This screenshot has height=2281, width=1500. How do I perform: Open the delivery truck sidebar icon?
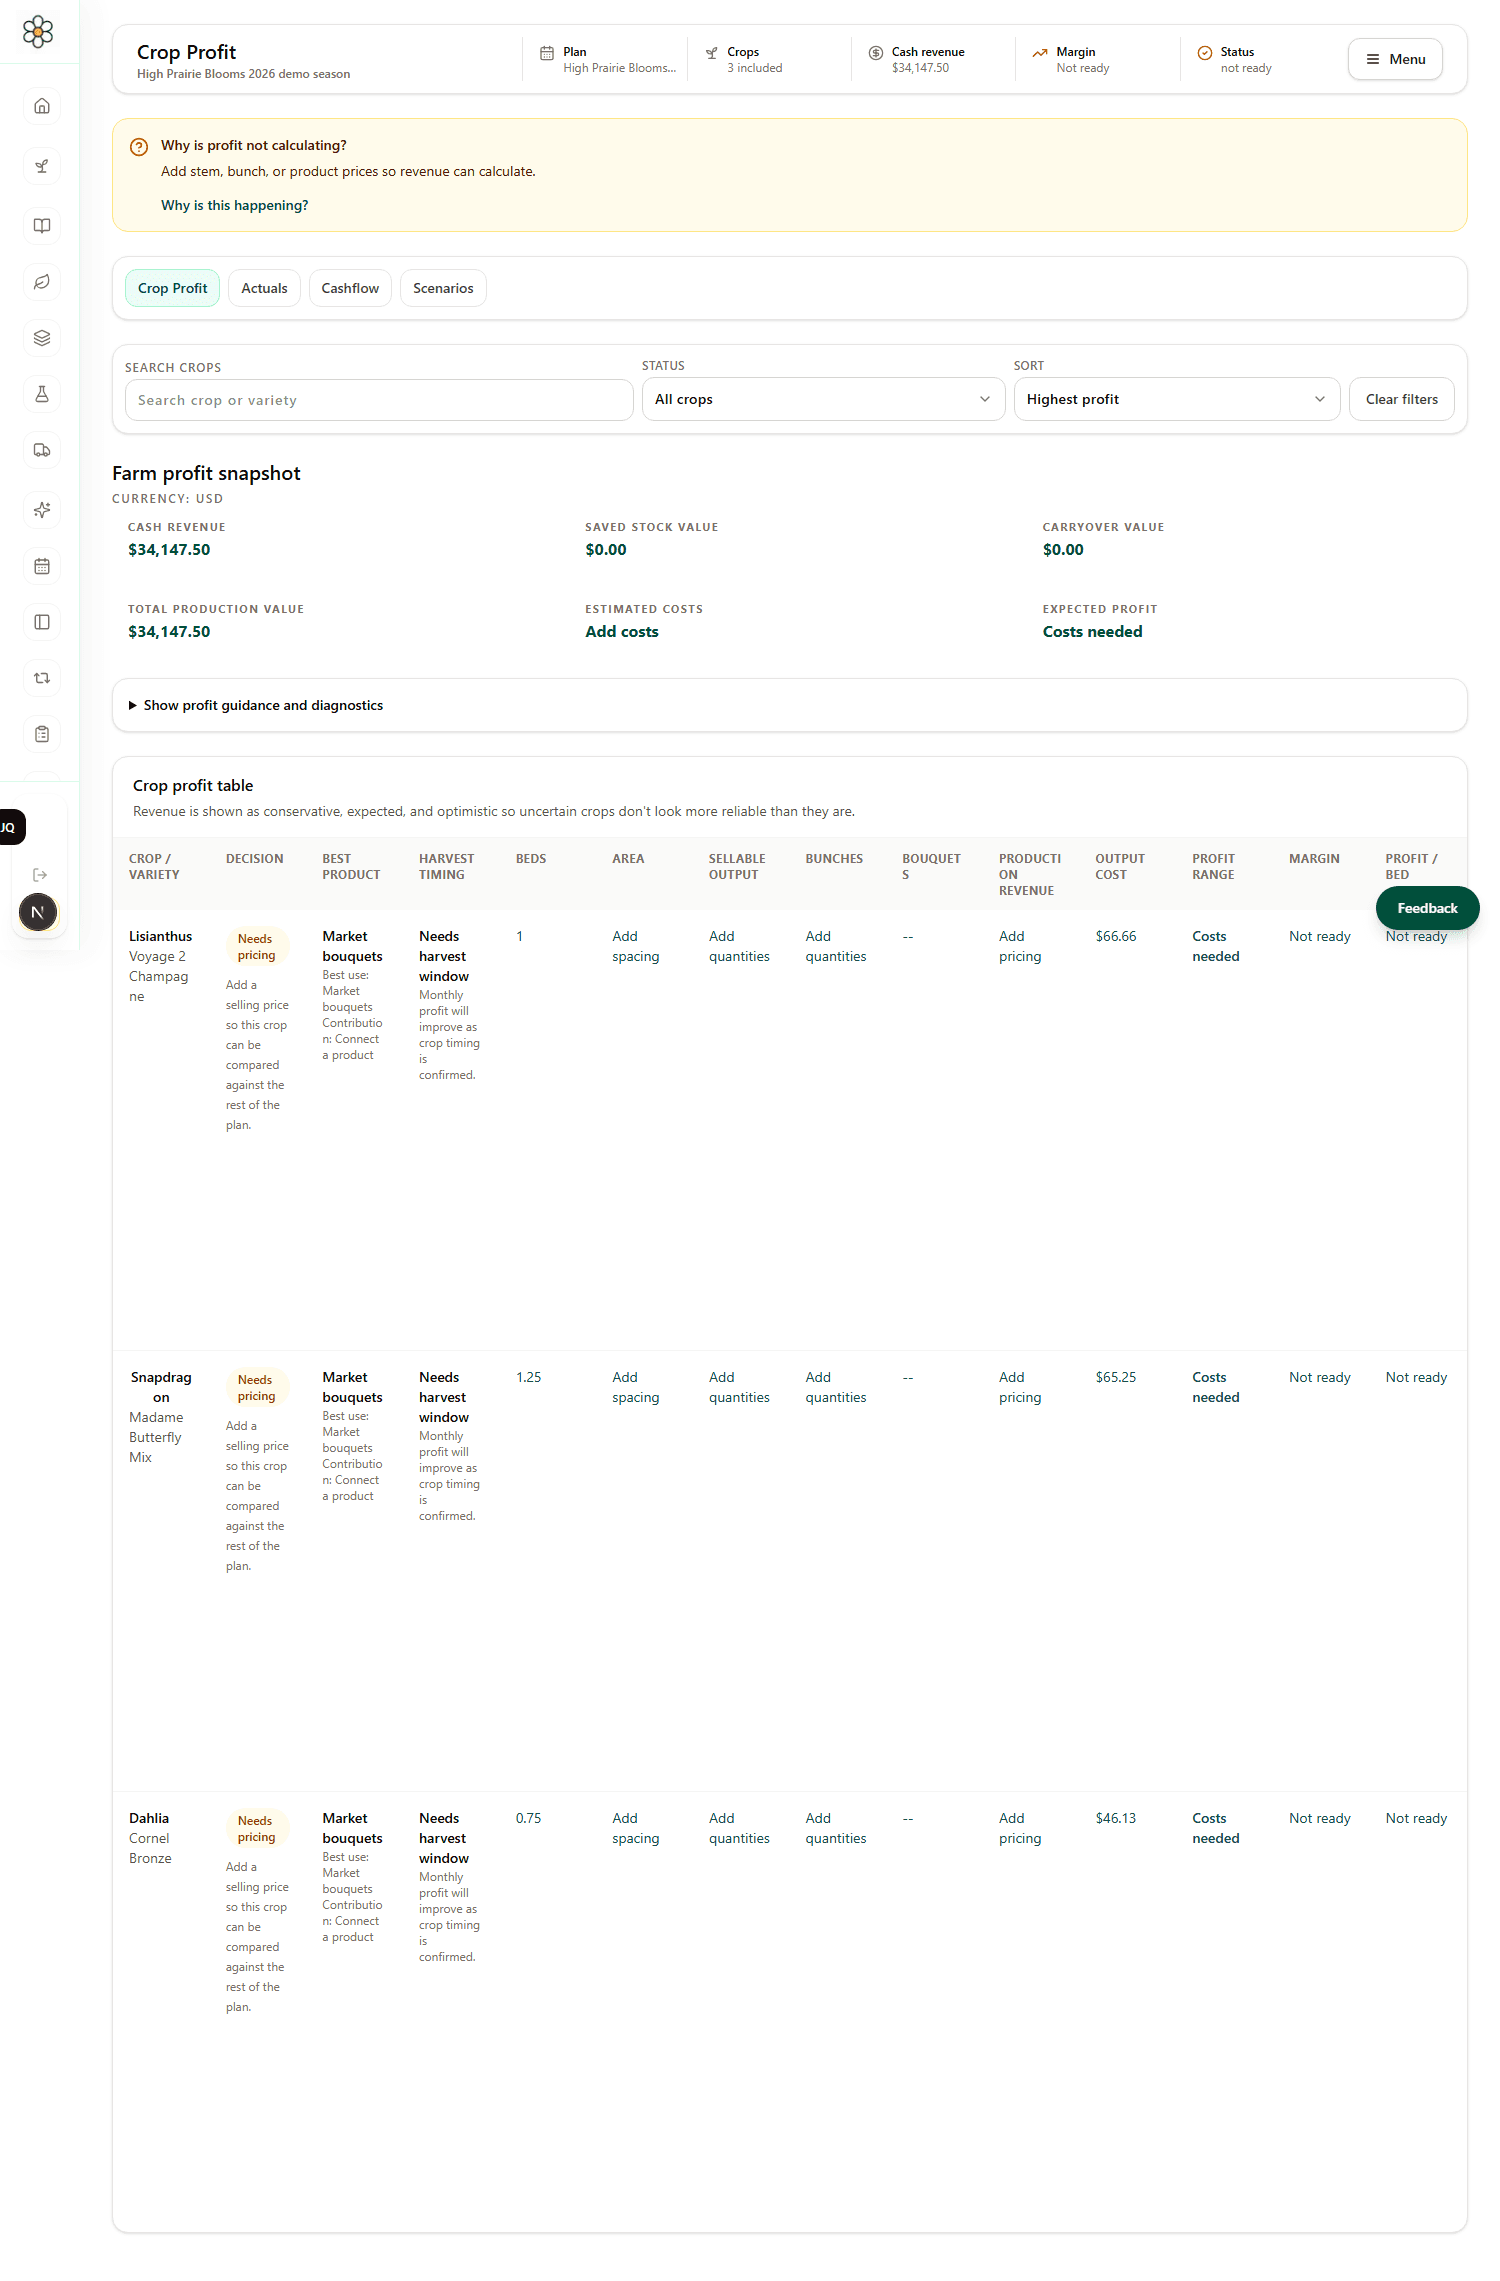pyautogui.click(x=42, y=450)
